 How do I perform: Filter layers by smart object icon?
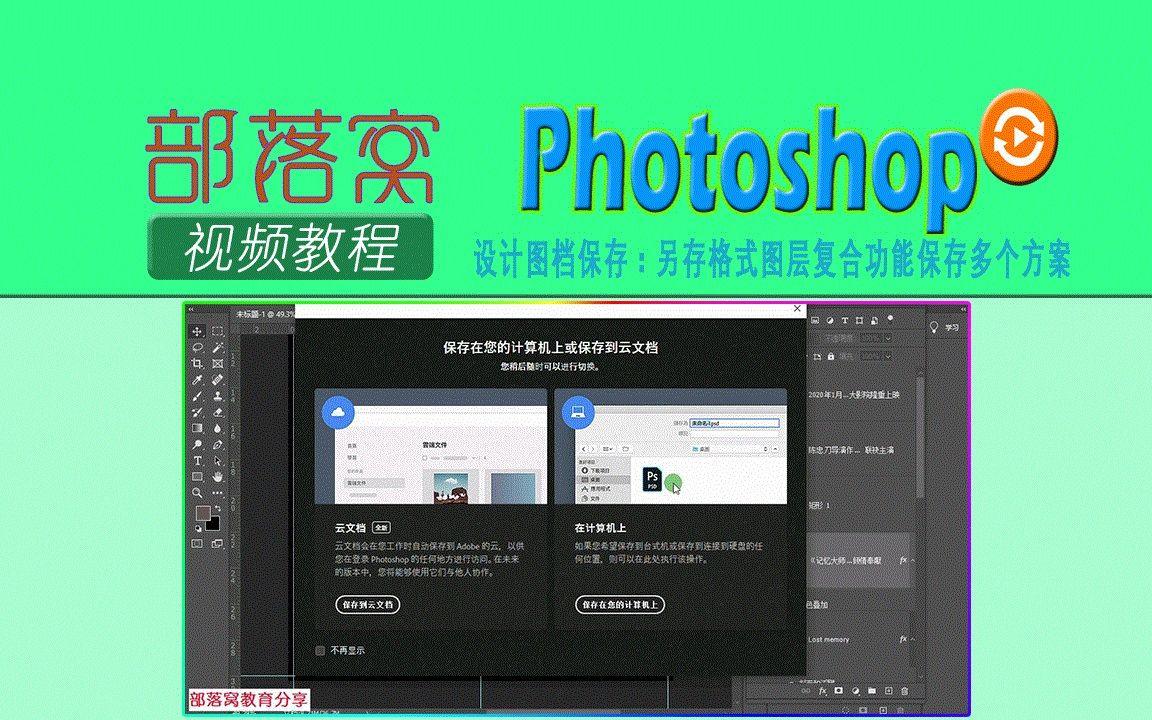(874, 320)
